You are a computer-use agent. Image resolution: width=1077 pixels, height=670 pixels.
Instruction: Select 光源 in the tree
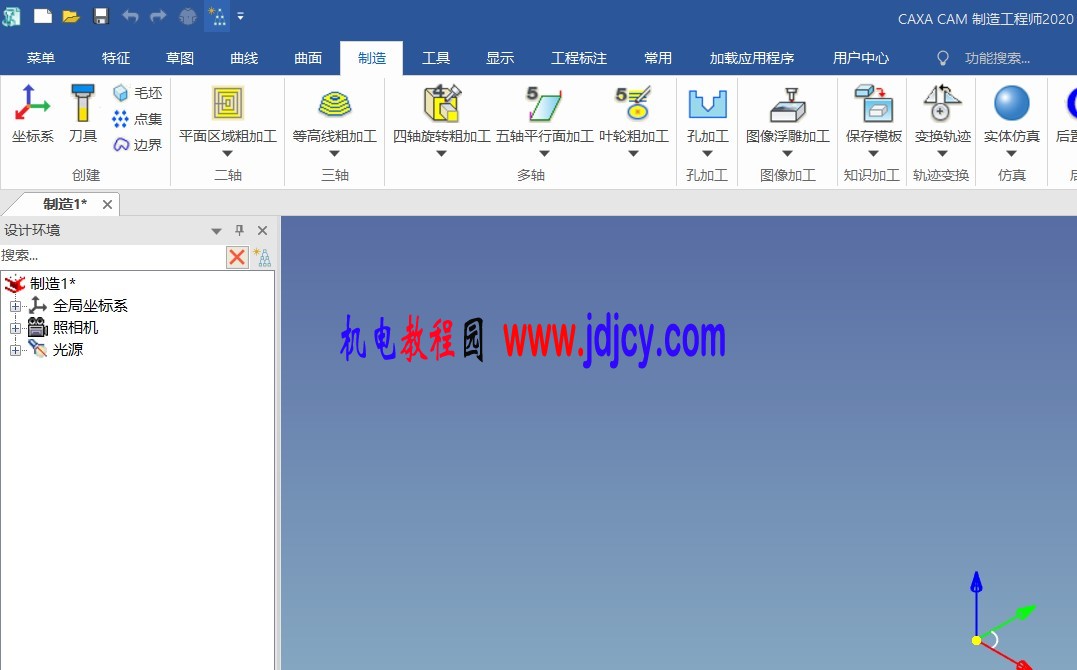tap(68, 350)
